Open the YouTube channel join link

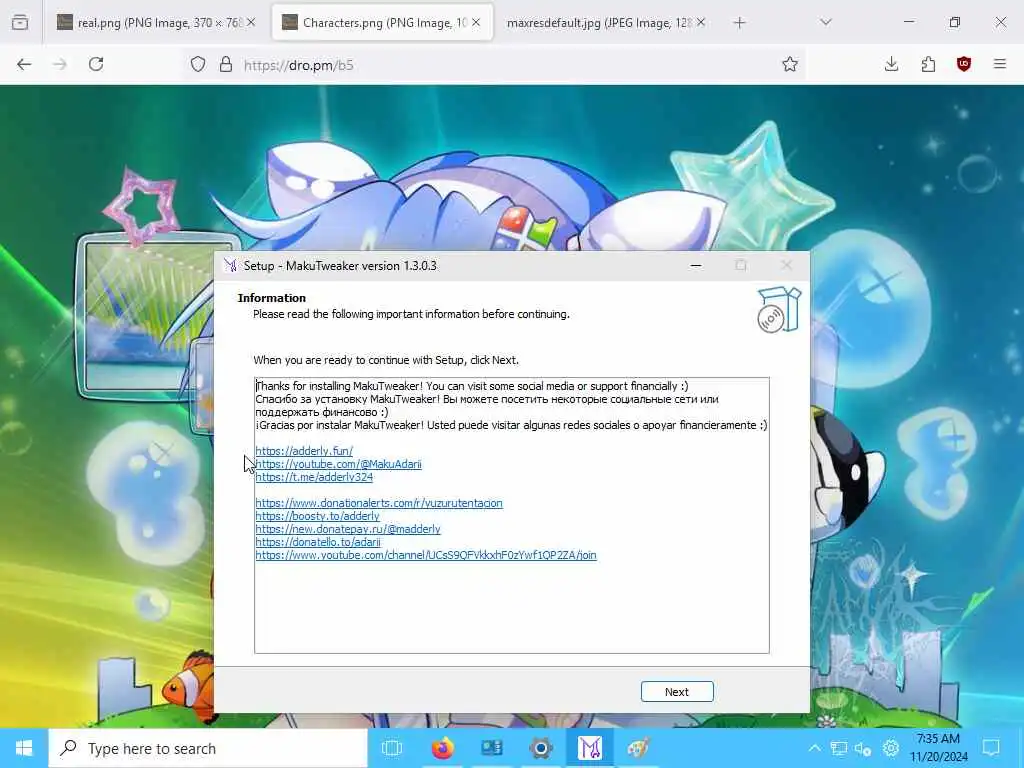point(426,555)
